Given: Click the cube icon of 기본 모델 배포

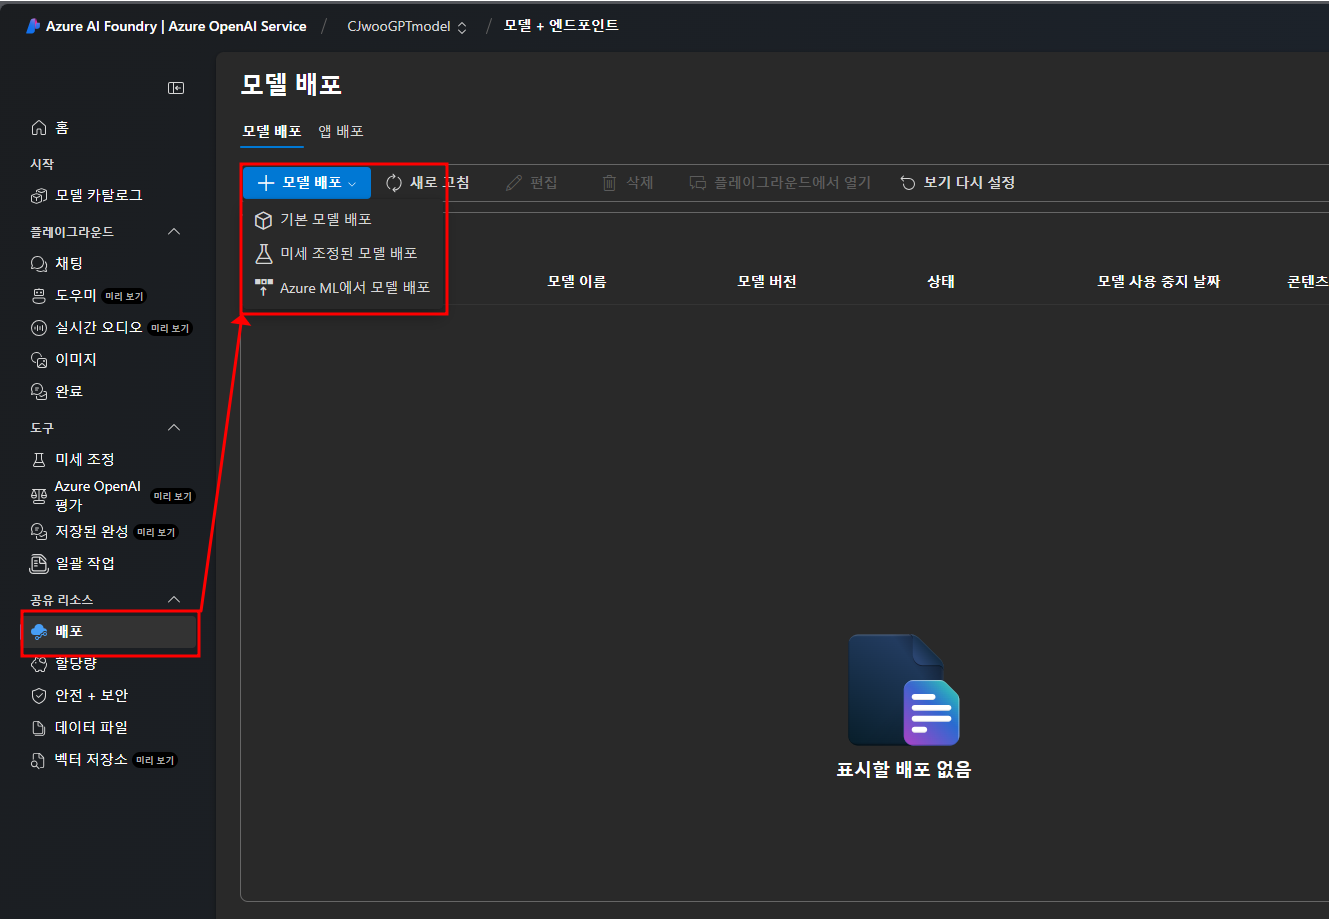Looking at the screenshot, I should [x=264, y=219].
